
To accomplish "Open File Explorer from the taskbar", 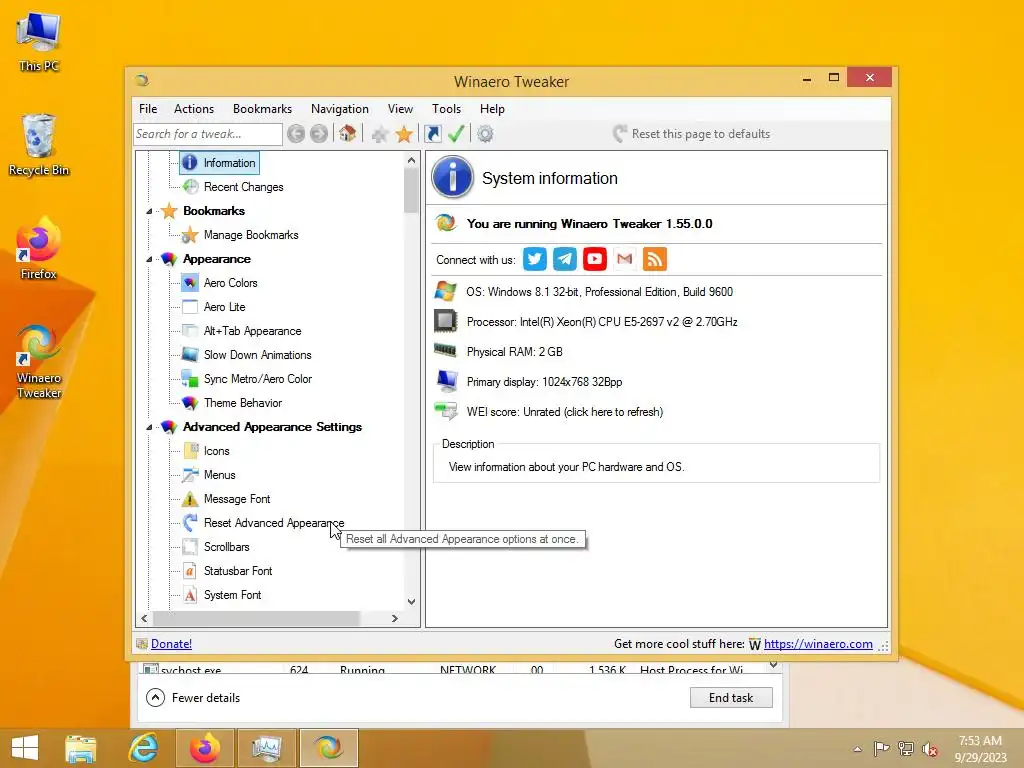I will click(81, 748).
